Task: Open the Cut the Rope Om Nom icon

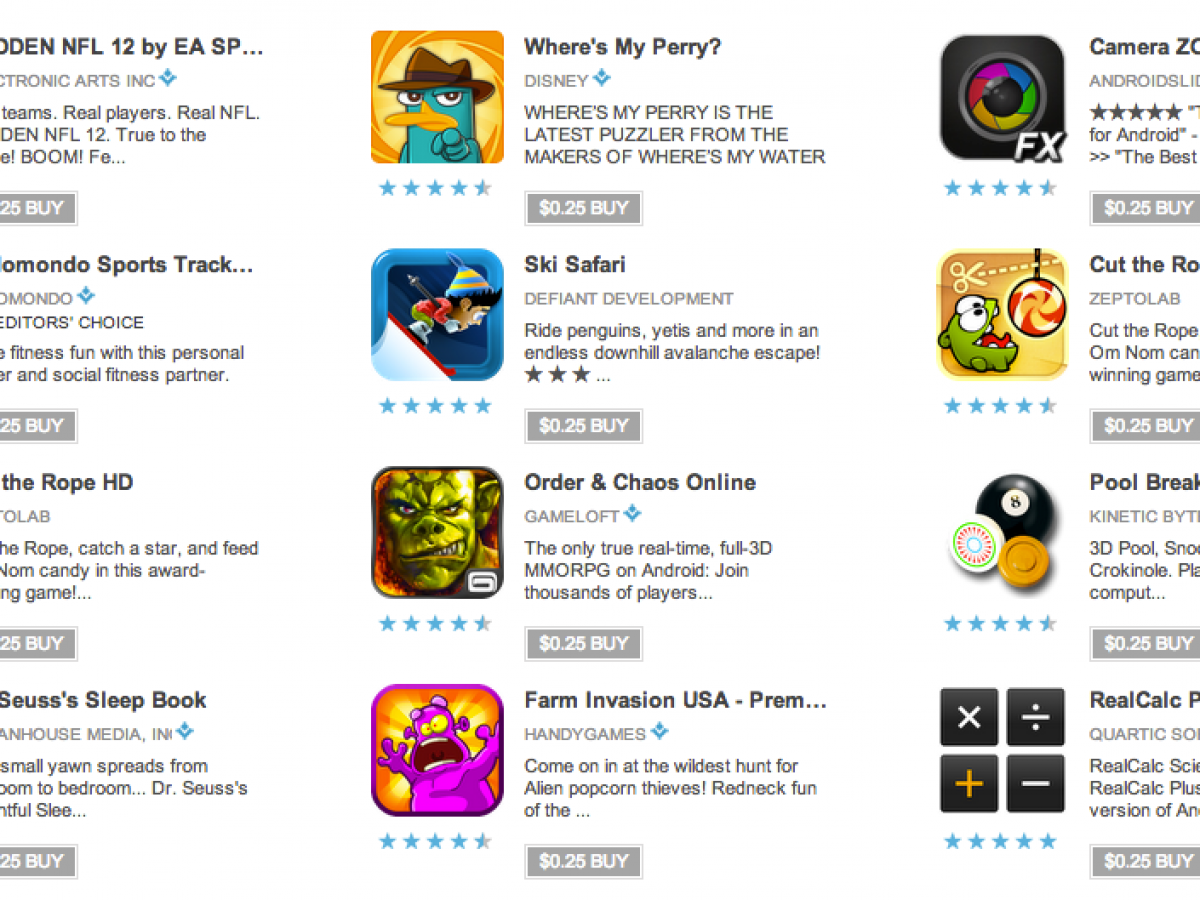Action: point(1002,315)
